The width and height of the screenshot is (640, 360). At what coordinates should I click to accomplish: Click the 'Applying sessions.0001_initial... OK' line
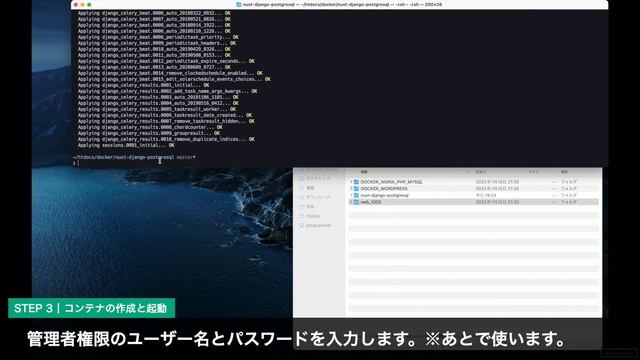coord(126,145)
